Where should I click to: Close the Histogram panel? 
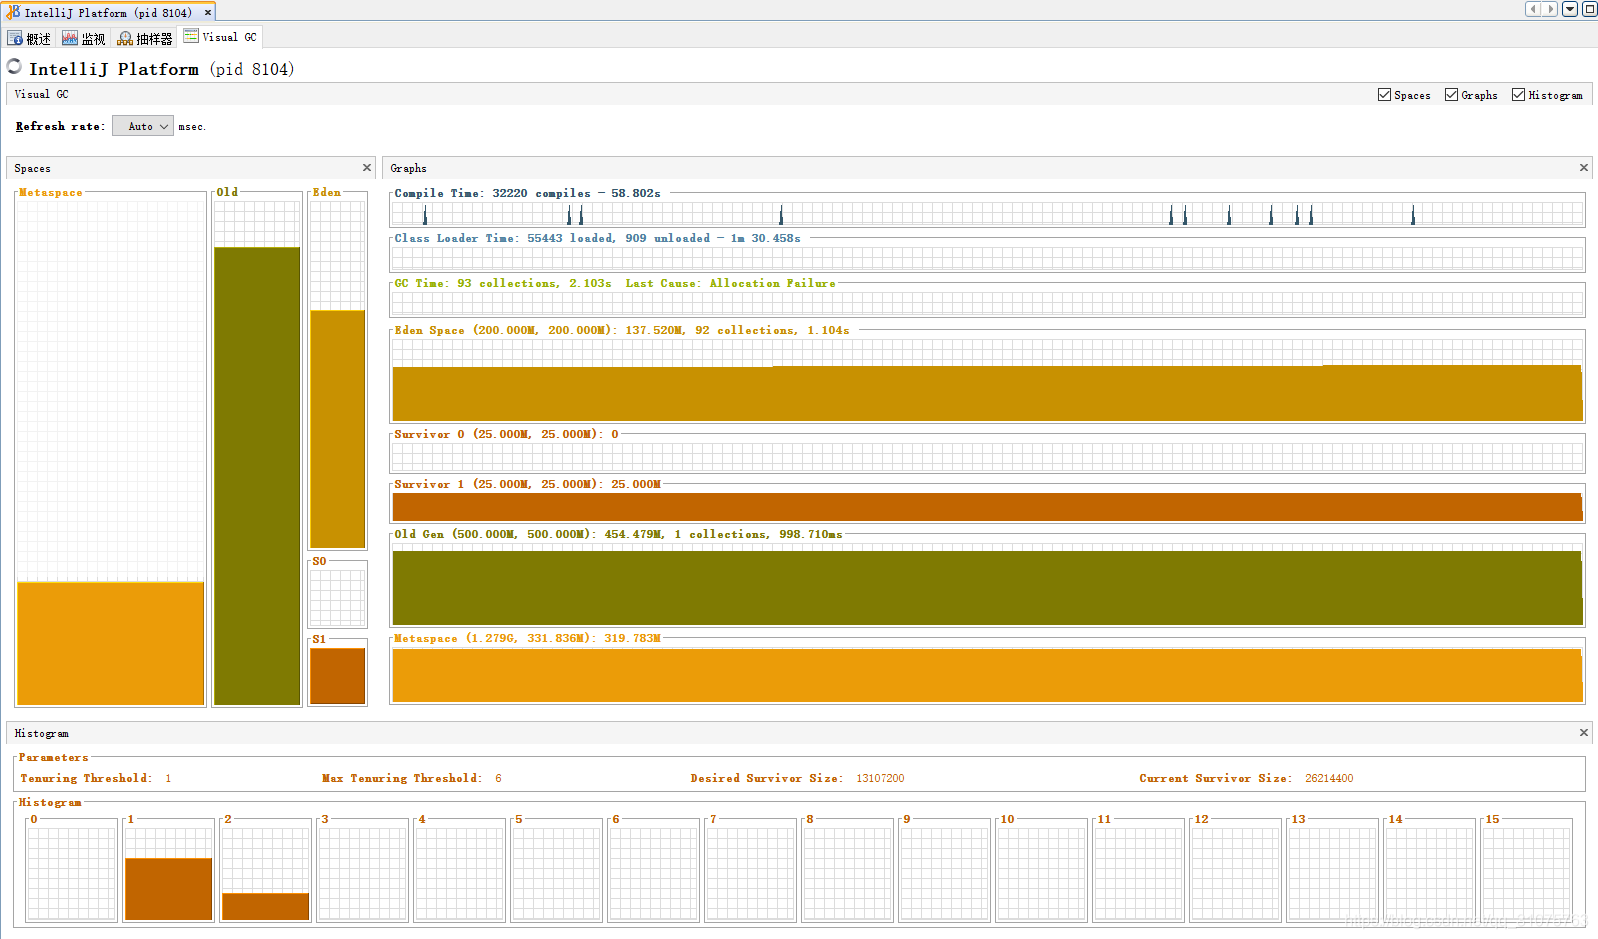click(x=1584, y=733)
